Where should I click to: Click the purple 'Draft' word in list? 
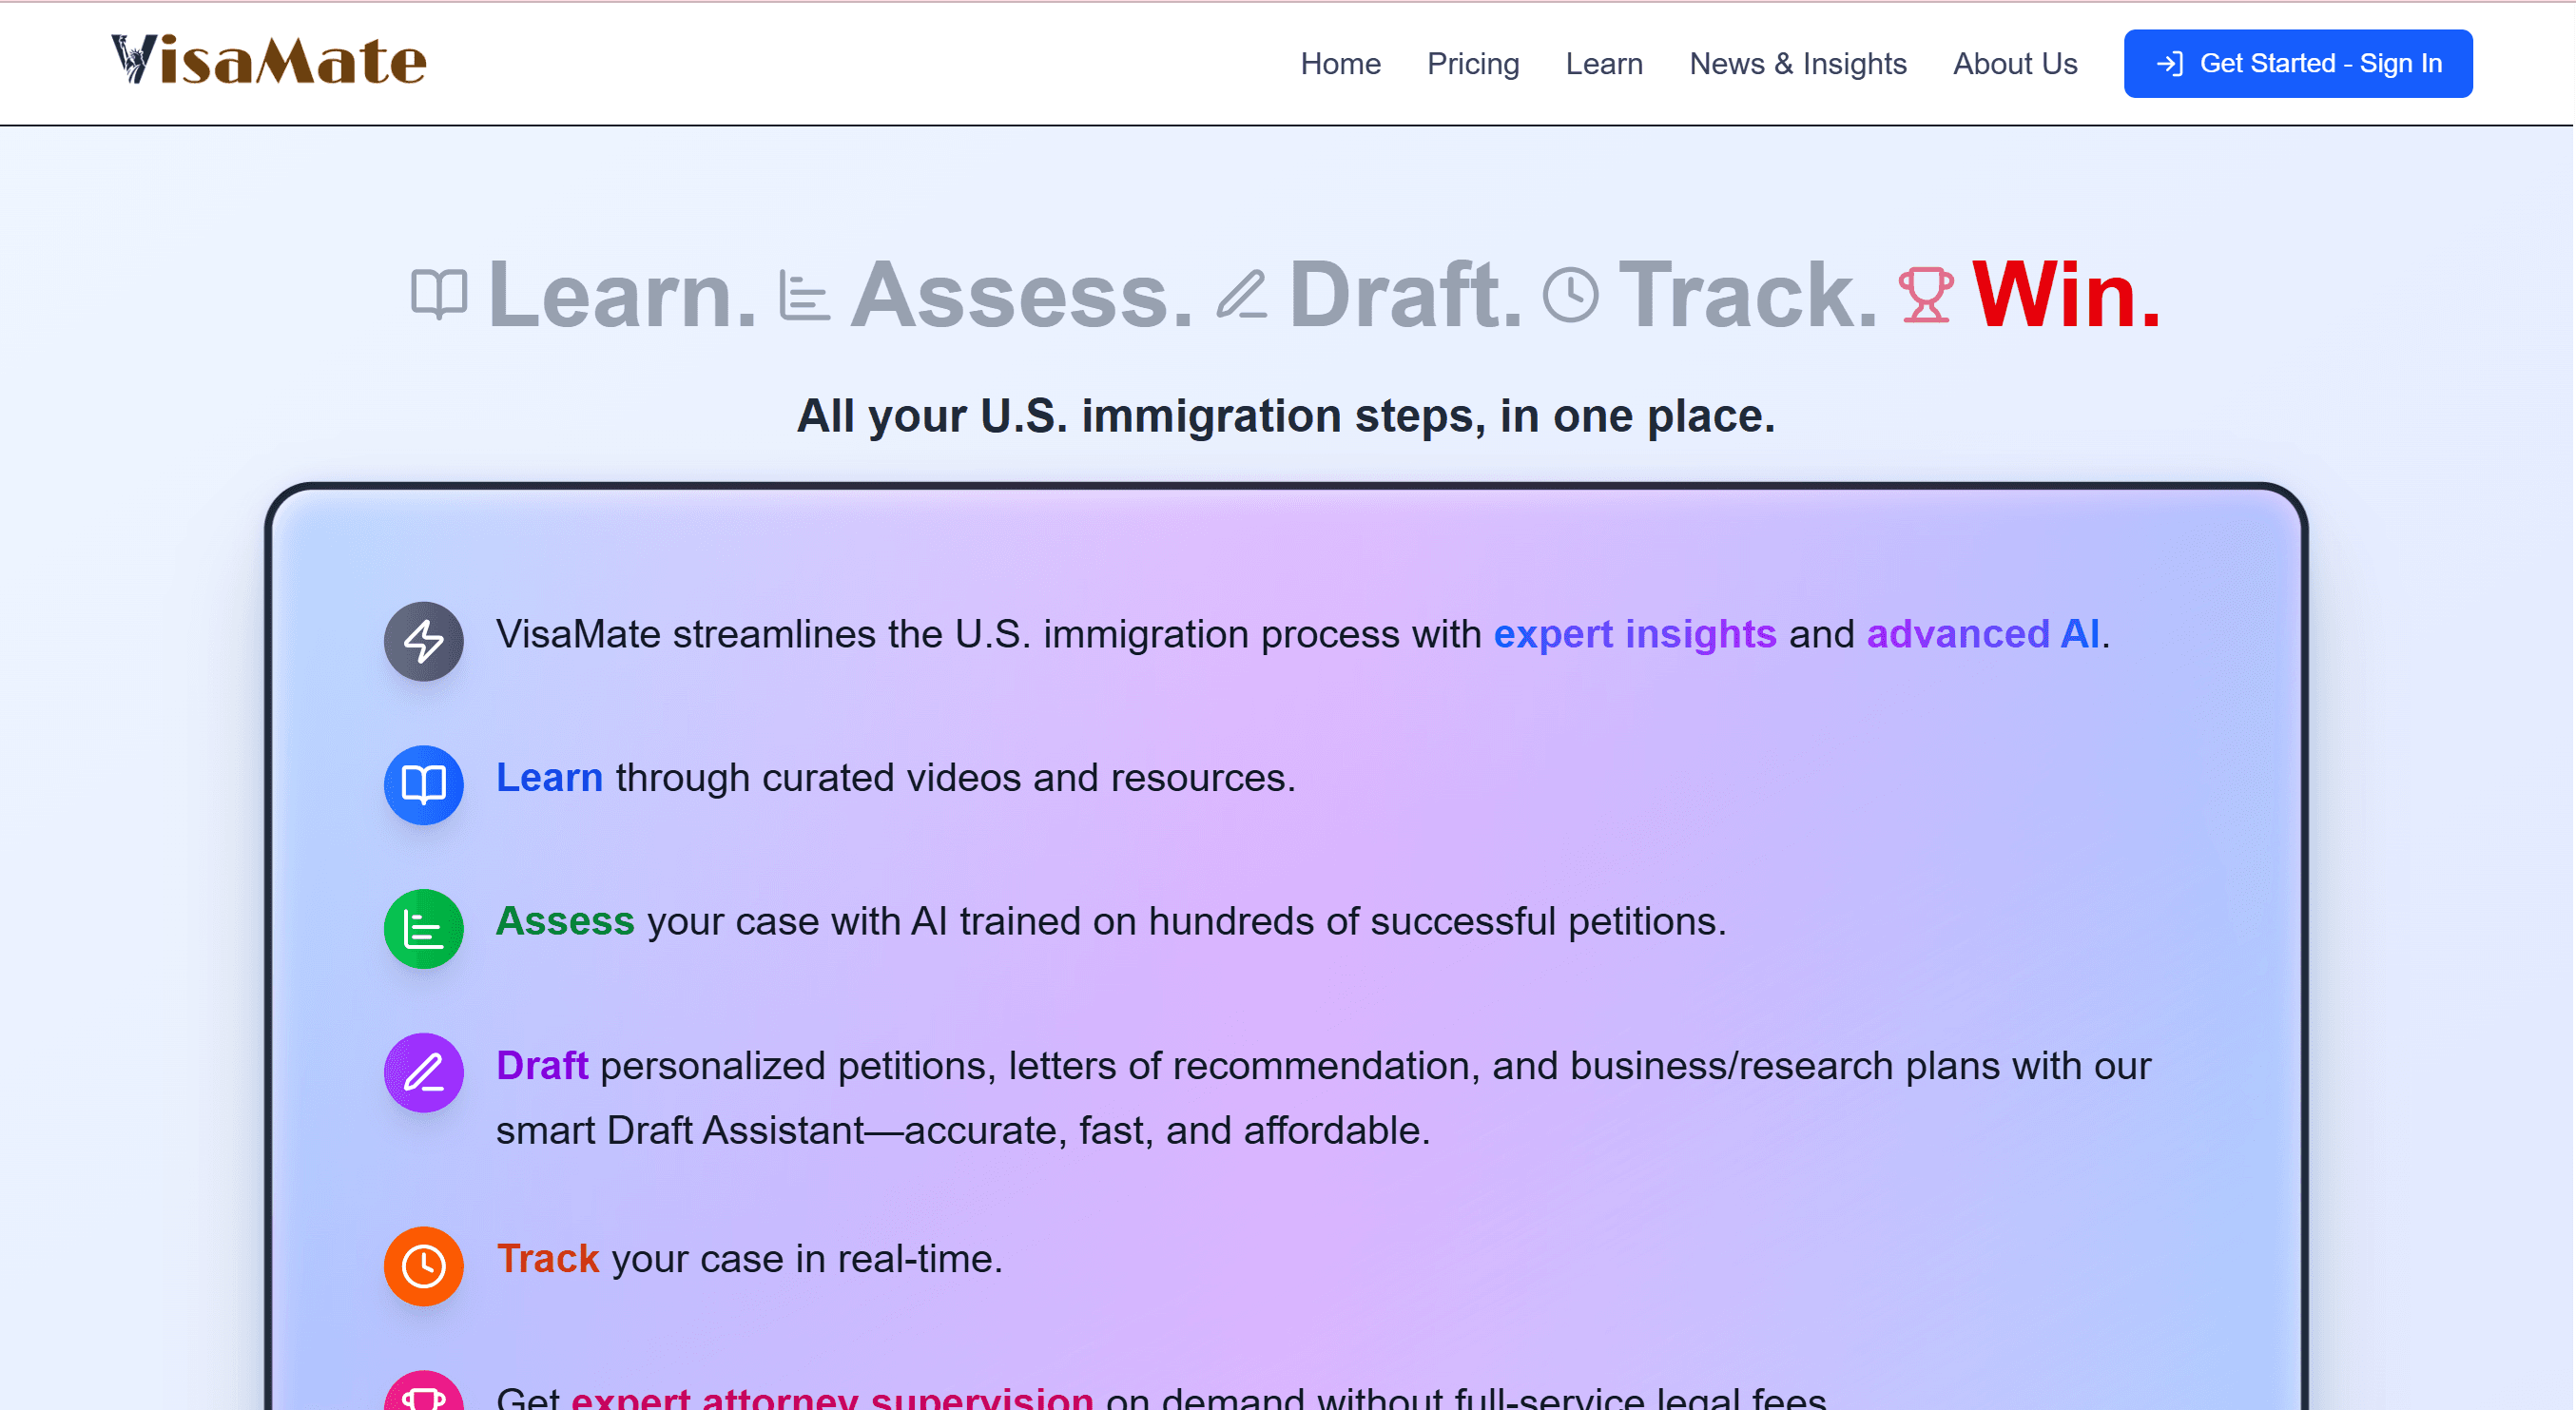tap(542, 1066)
